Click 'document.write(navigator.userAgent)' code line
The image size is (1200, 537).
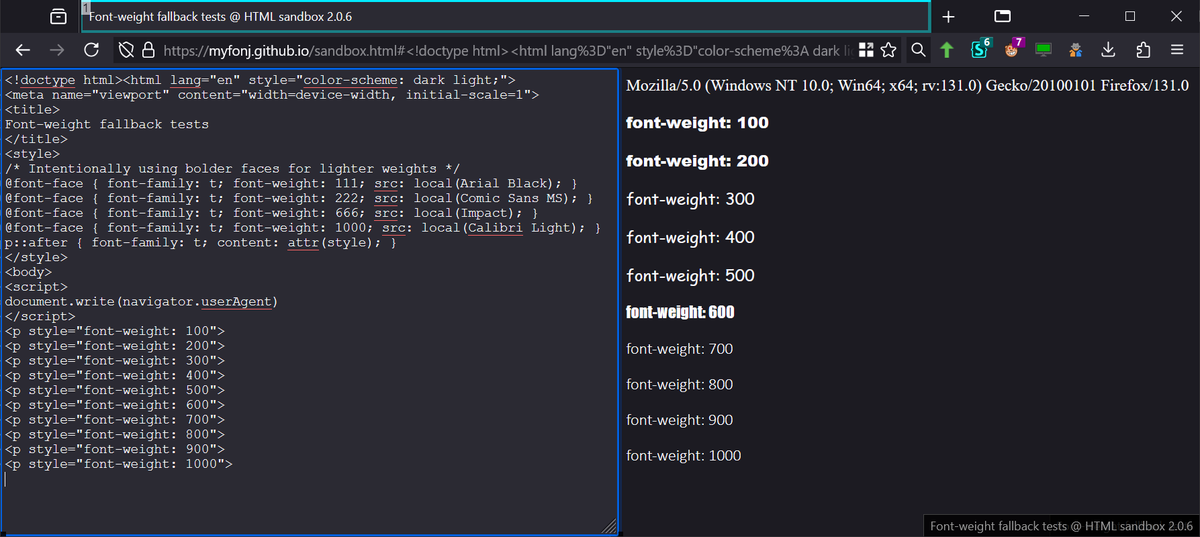point(141,301)
